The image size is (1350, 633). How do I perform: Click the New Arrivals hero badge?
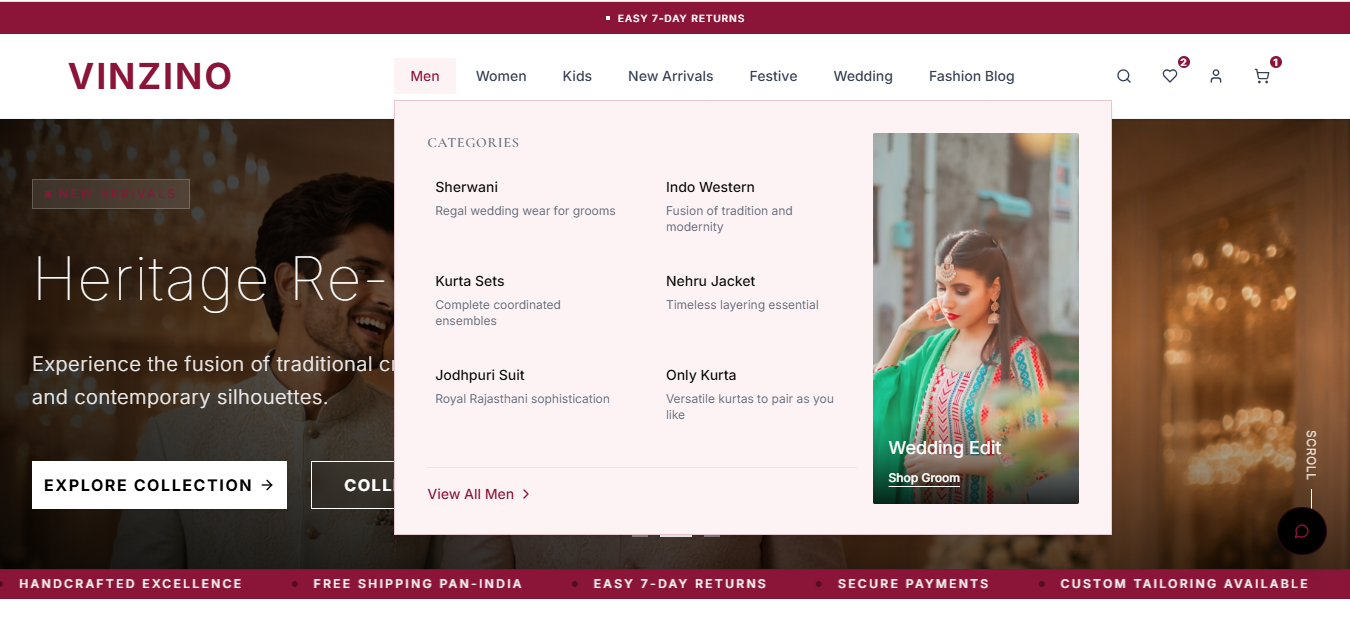tap(111, 194)
